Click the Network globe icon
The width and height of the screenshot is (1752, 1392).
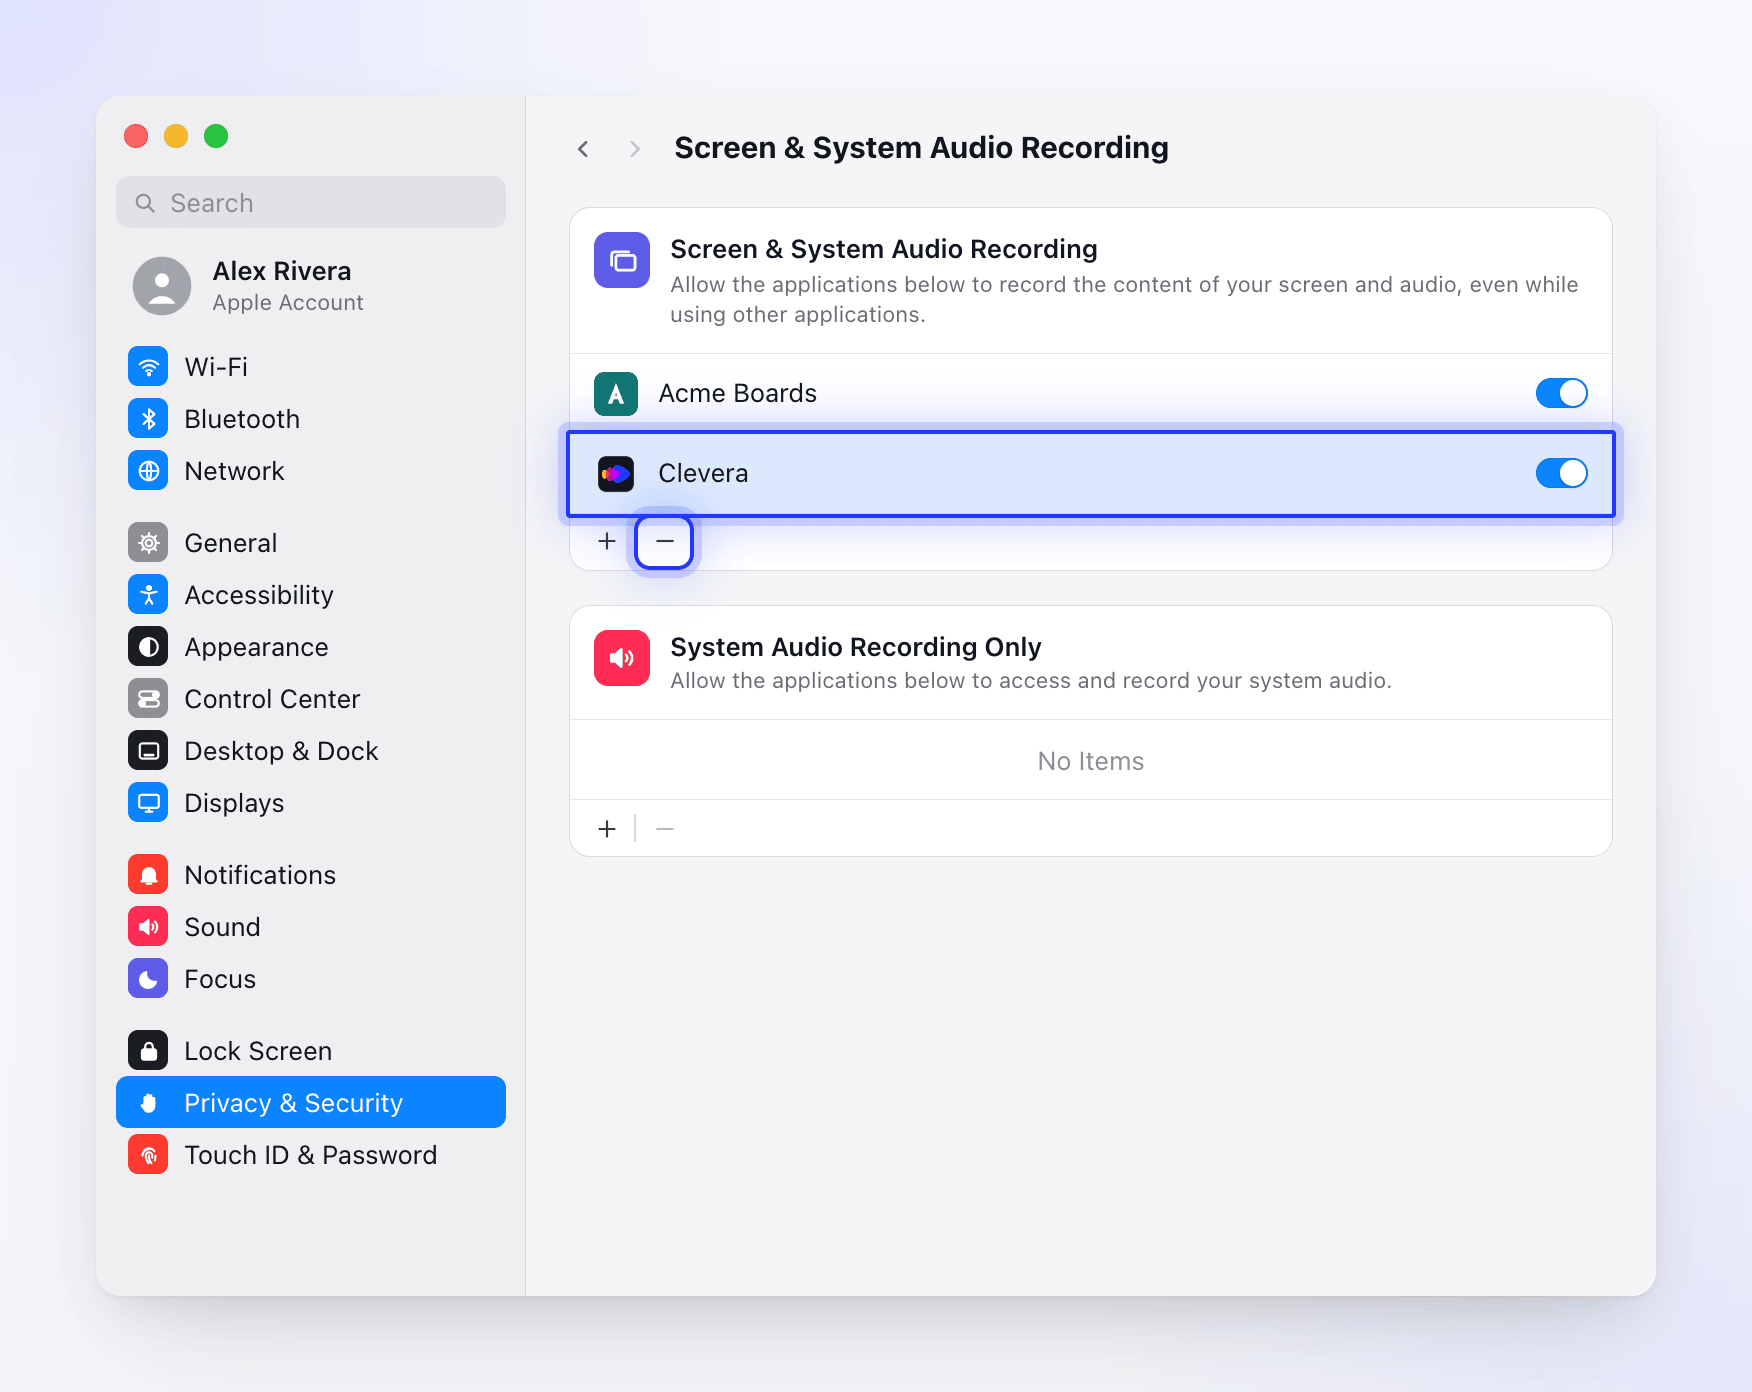148,470
